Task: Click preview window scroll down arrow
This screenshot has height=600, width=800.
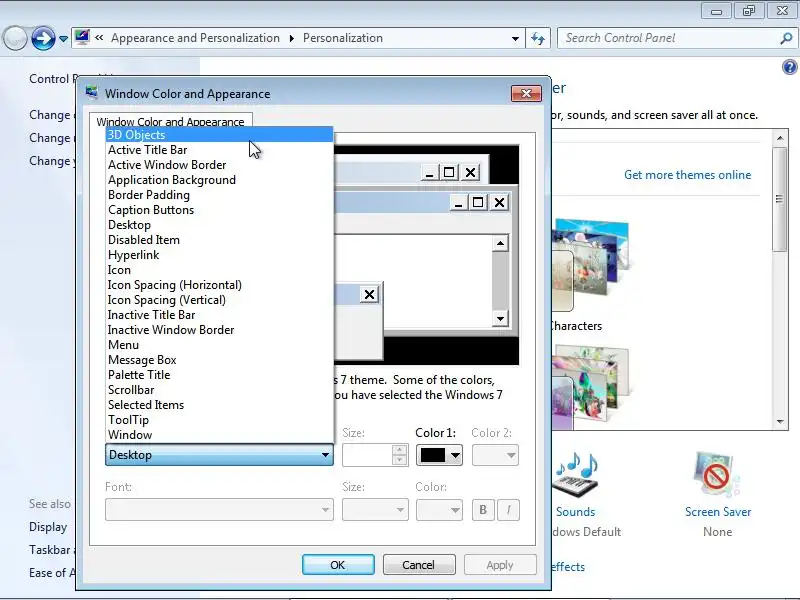Action: [501, 319]
